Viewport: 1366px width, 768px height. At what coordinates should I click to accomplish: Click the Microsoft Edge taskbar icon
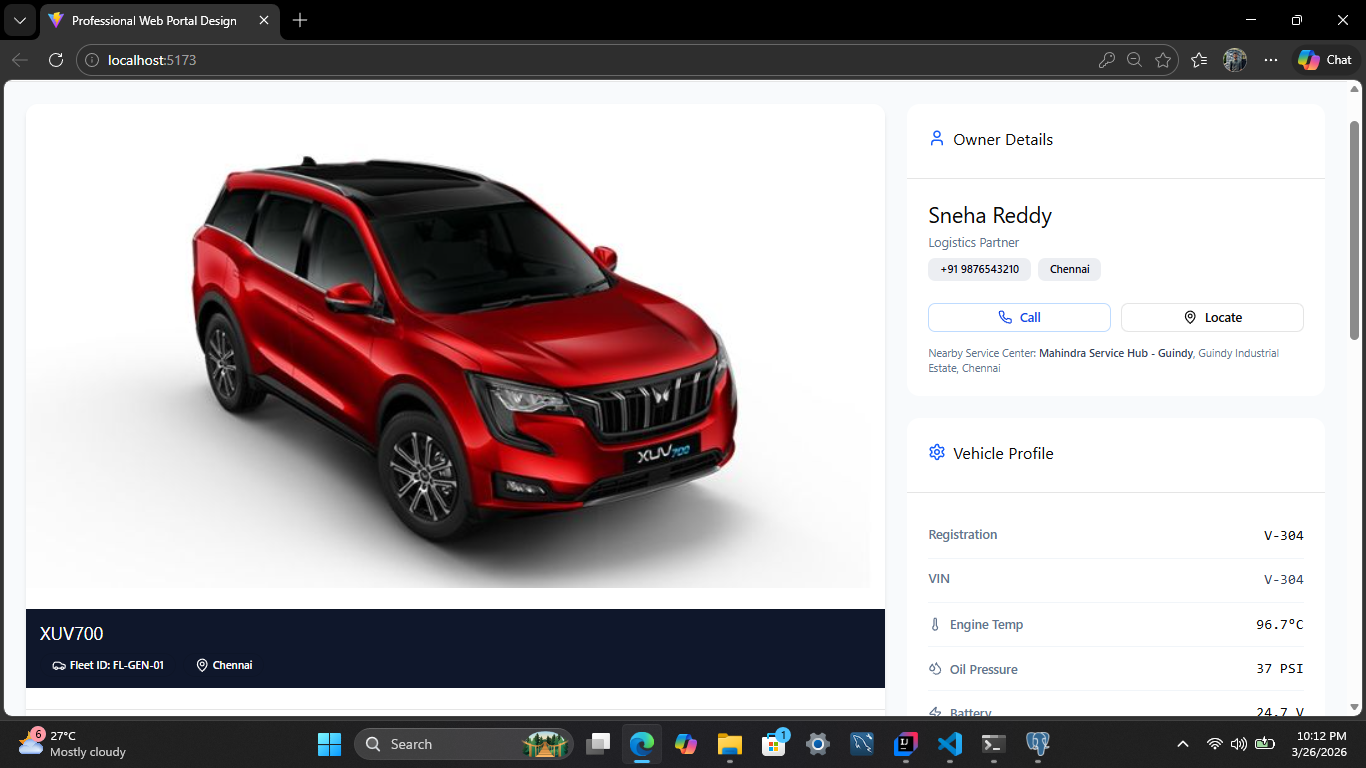tap(641, 744)
